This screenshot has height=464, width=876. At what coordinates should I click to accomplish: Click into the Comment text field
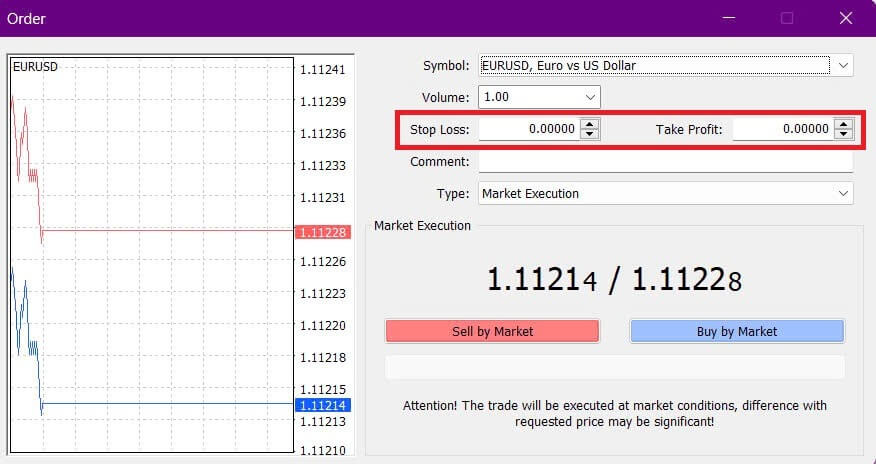click(665, 162)
